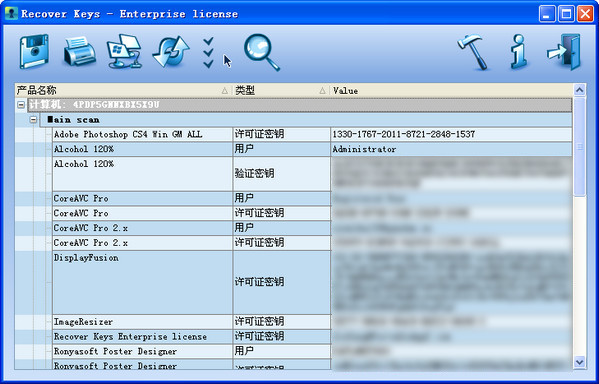Collapse the 计算机 4PDP5GWNXBX5X9U node
The height and width of the screenshot is (384, 599).
21,105
